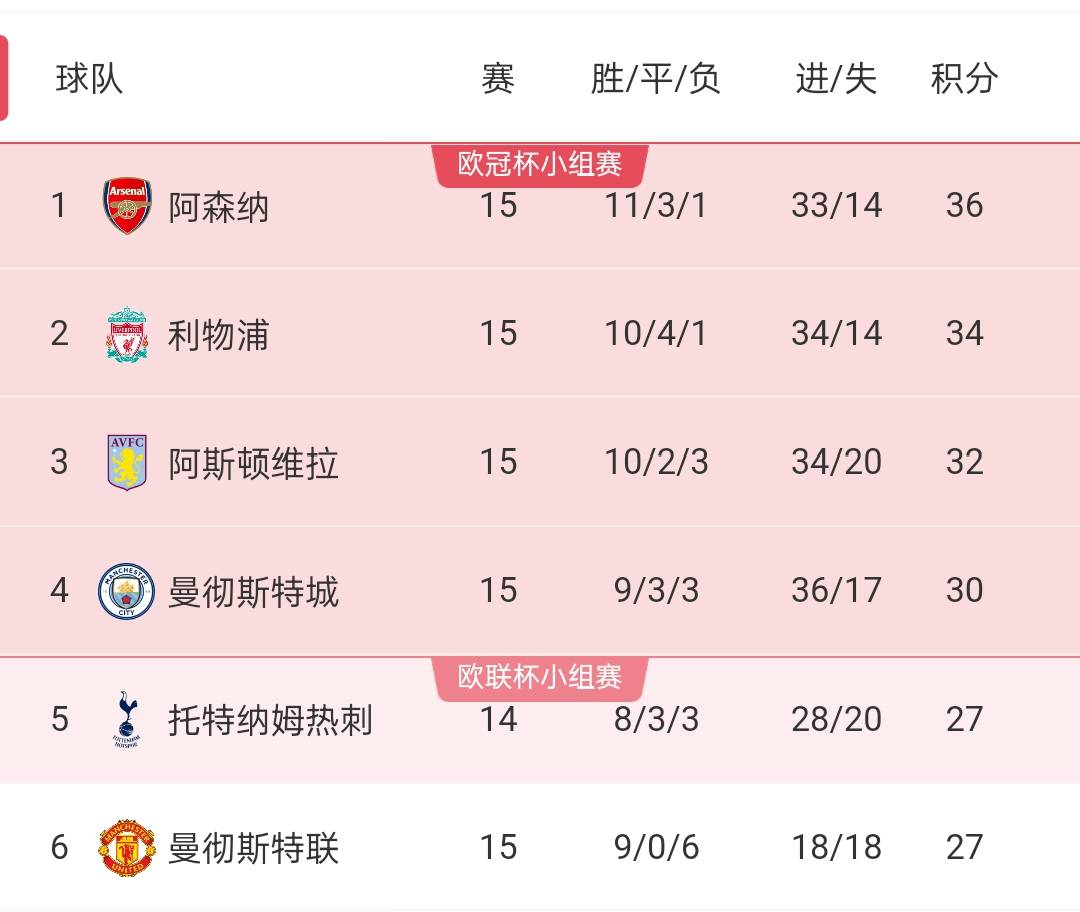Image resolution: width=1080 pixels, height=912 pixels.
Task: Click the Aston Villa AVFC crest
Action: (127, 462)
